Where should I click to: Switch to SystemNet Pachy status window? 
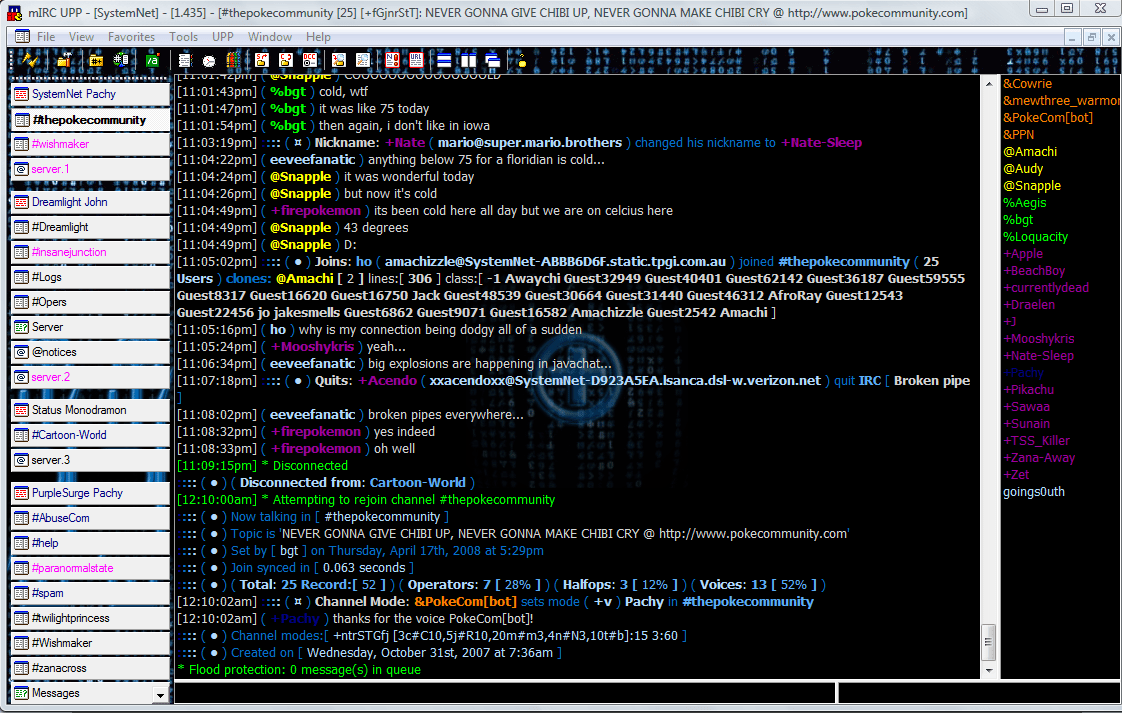coord(91,94)
